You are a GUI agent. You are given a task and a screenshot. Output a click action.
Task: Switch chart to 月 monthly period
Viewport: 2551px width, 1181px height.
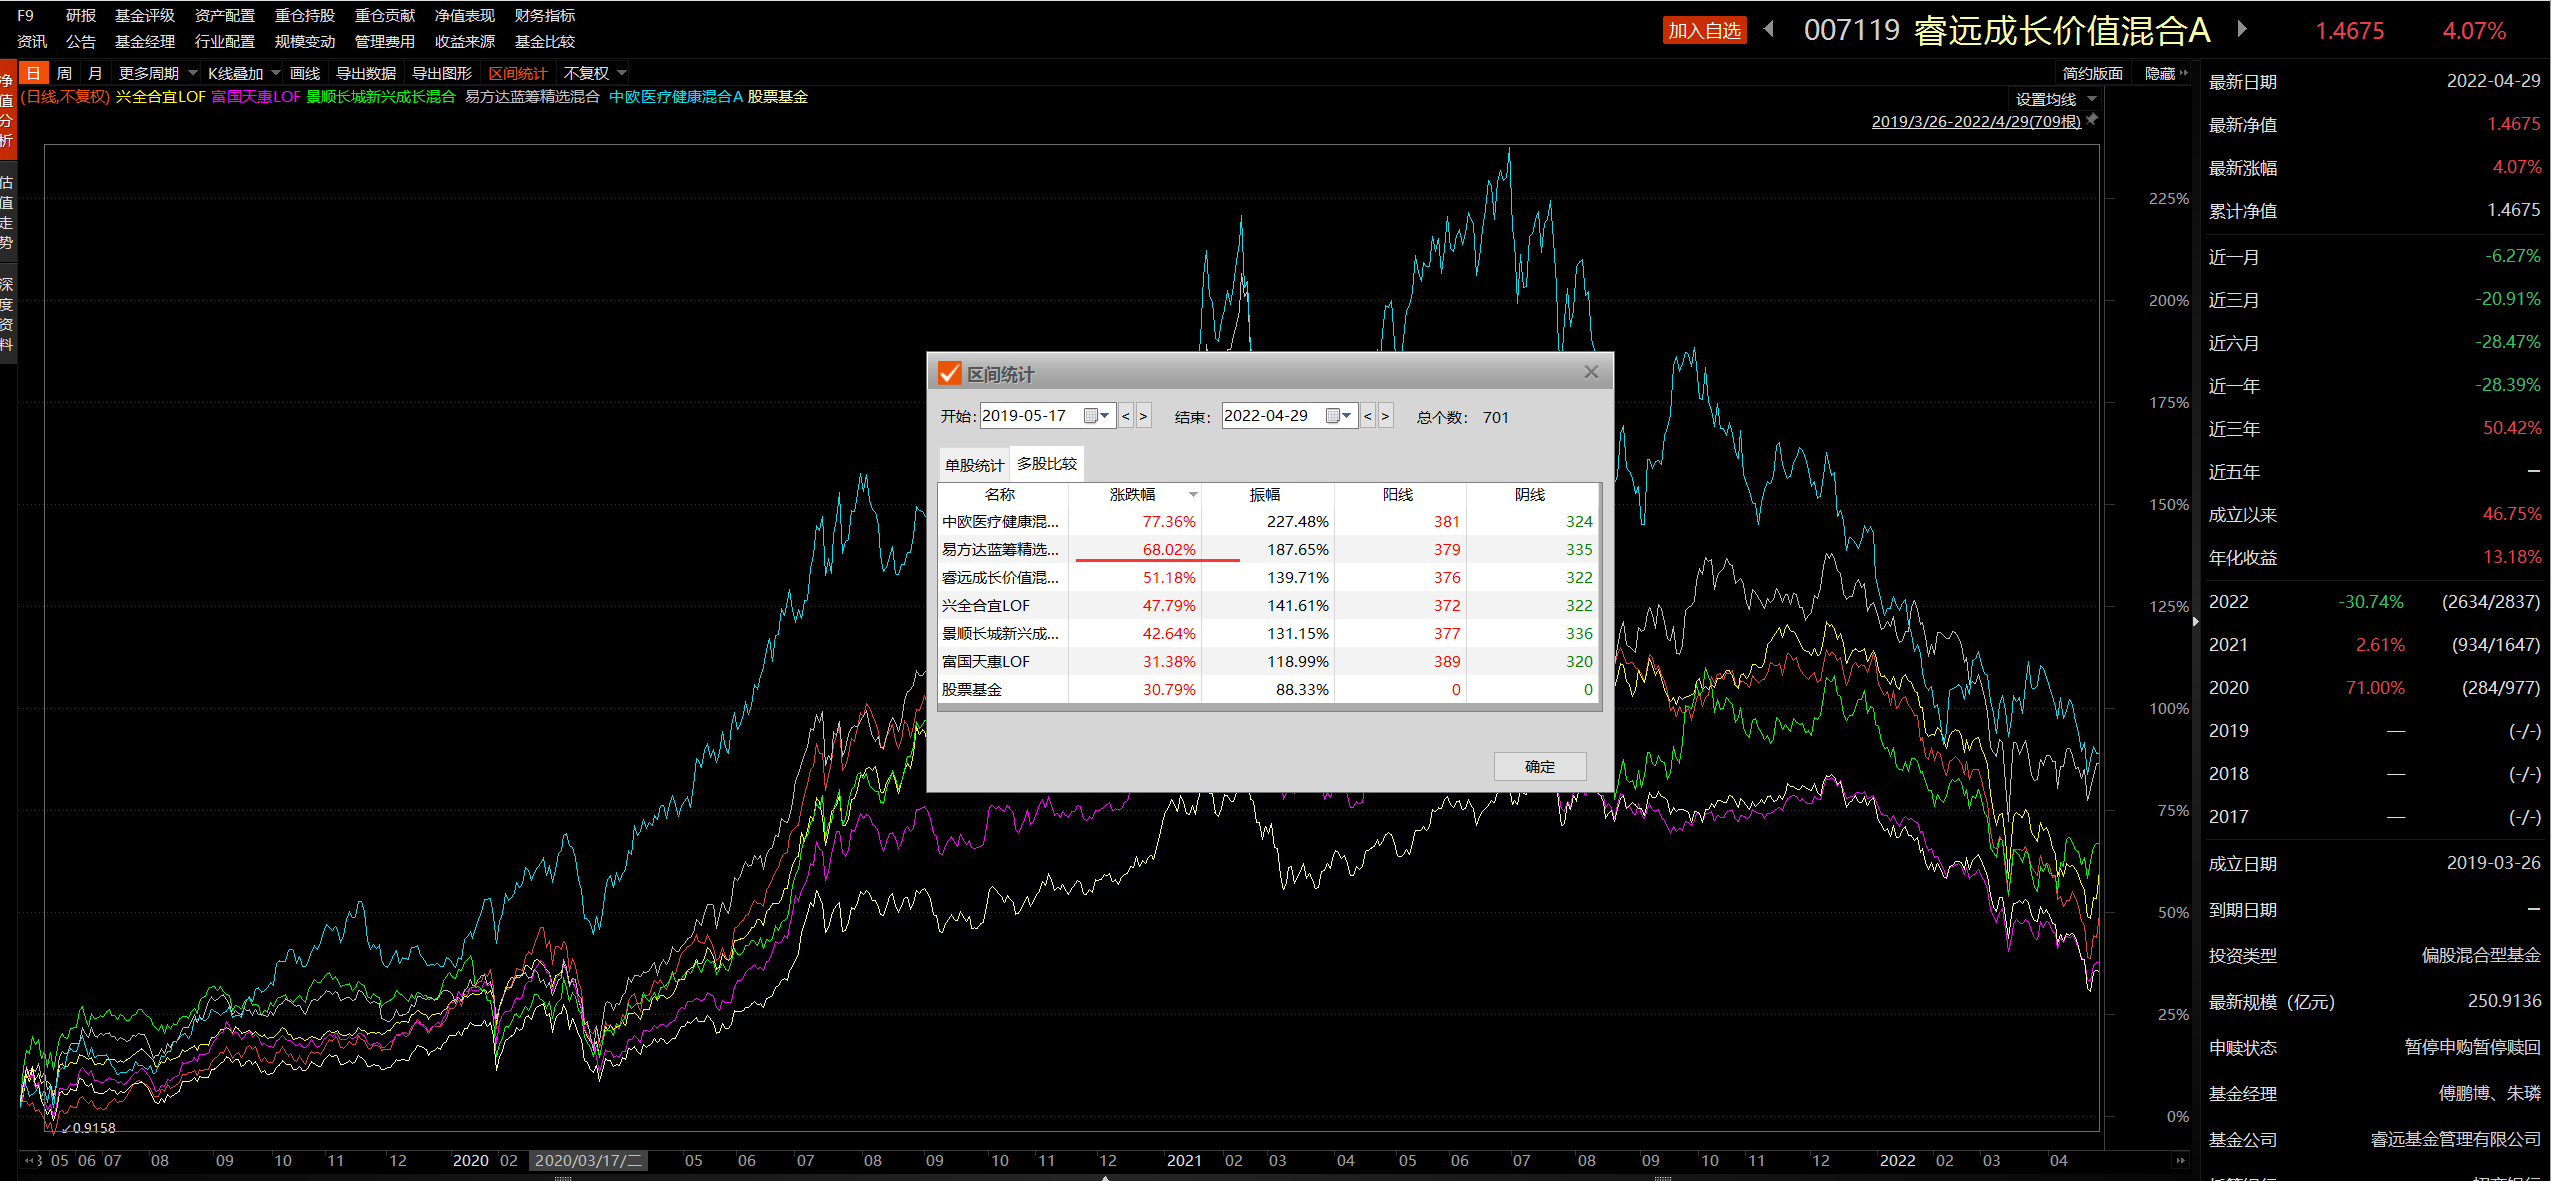(x=95, y=73)
